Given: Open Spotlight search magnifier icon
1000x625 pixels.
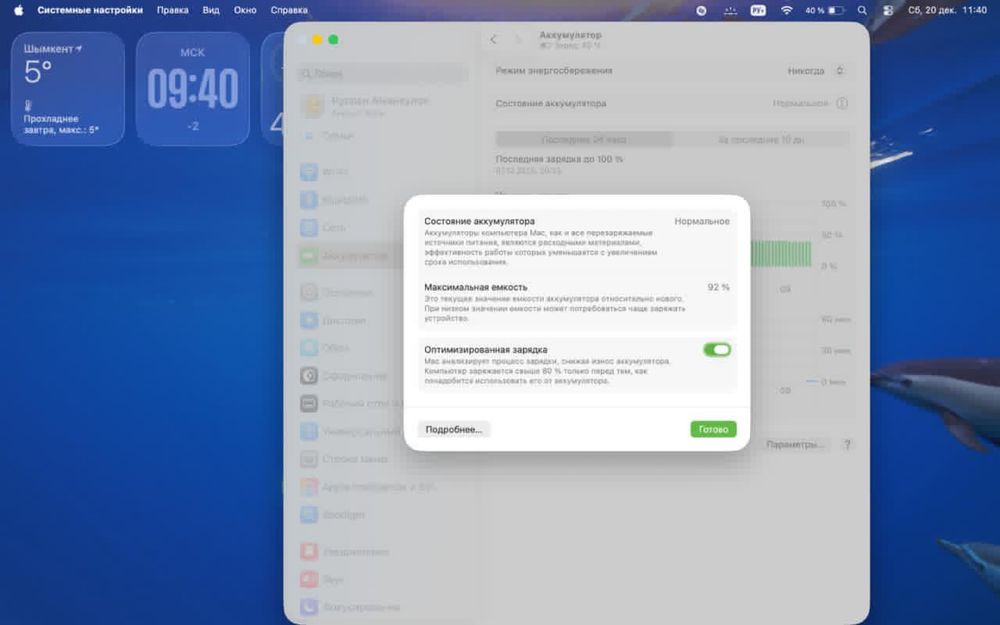Looking at the screenshot, I should click(x=862, y=10).
